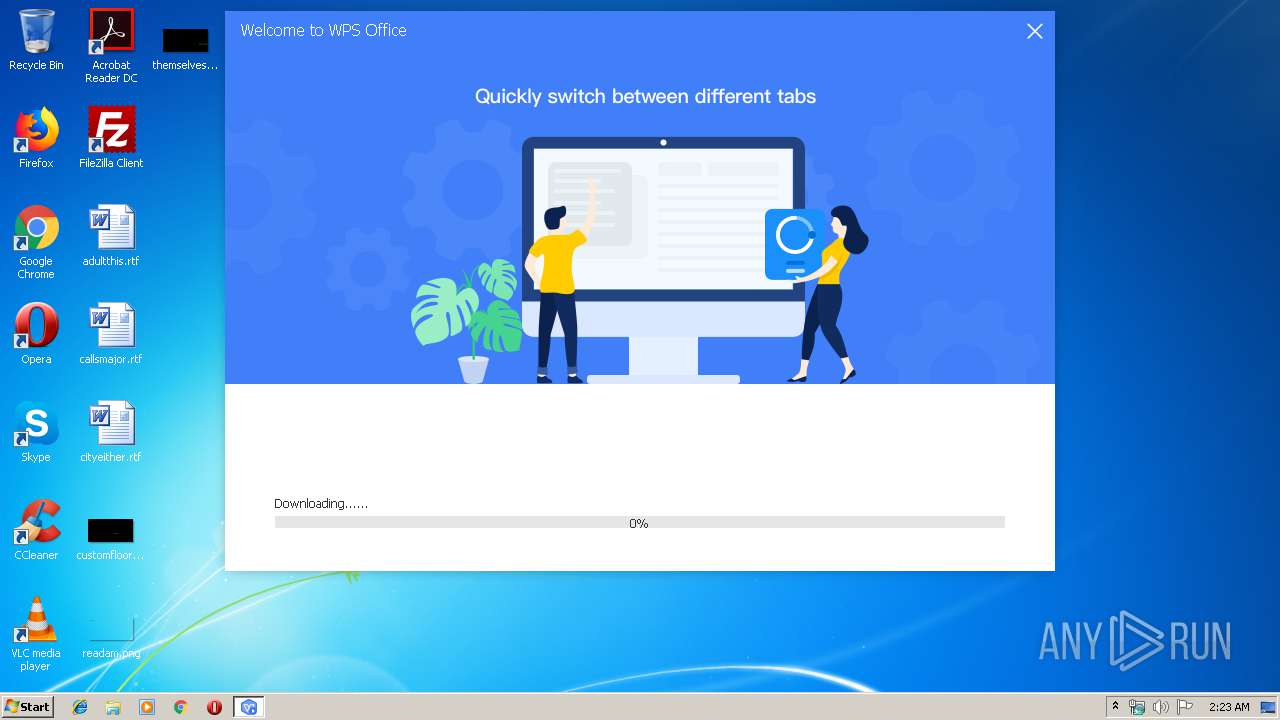Select the 'themselves...' desktop file
This screenshot has height=720, width=1280.
pos(185,48)
